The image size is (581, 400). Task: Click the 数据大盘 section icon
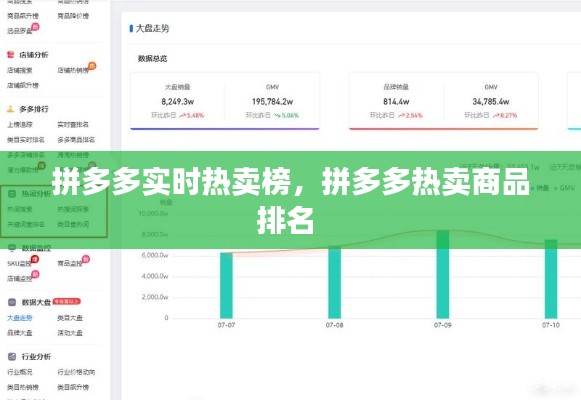pos(12,302)
